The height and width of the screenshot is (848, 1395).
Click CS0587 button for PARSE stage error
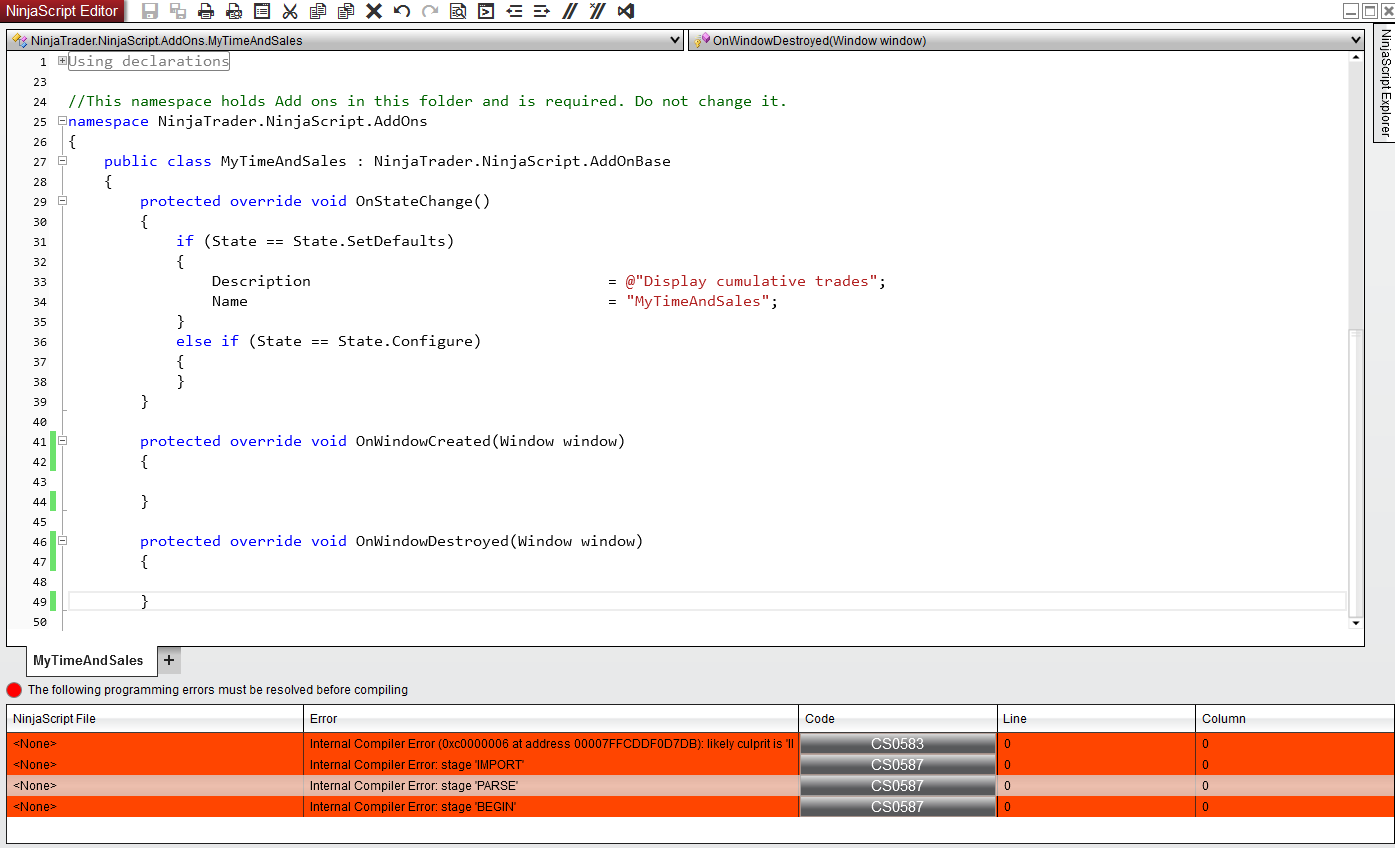tap(897, 786)
